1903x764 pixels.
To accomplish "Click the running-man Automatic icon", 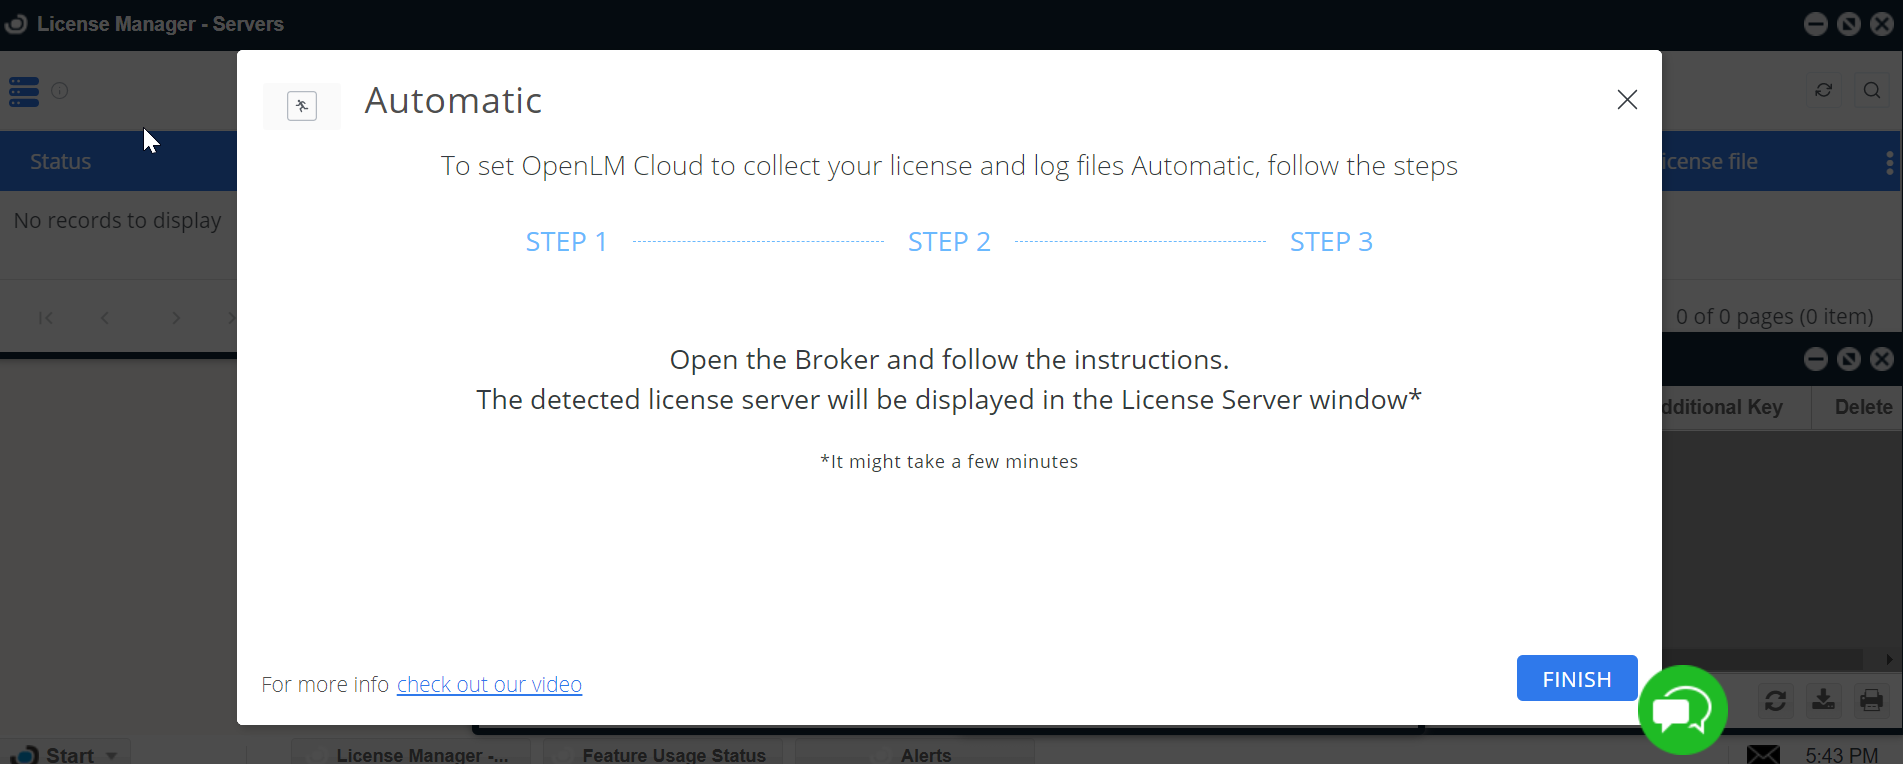I will (302, 106).
